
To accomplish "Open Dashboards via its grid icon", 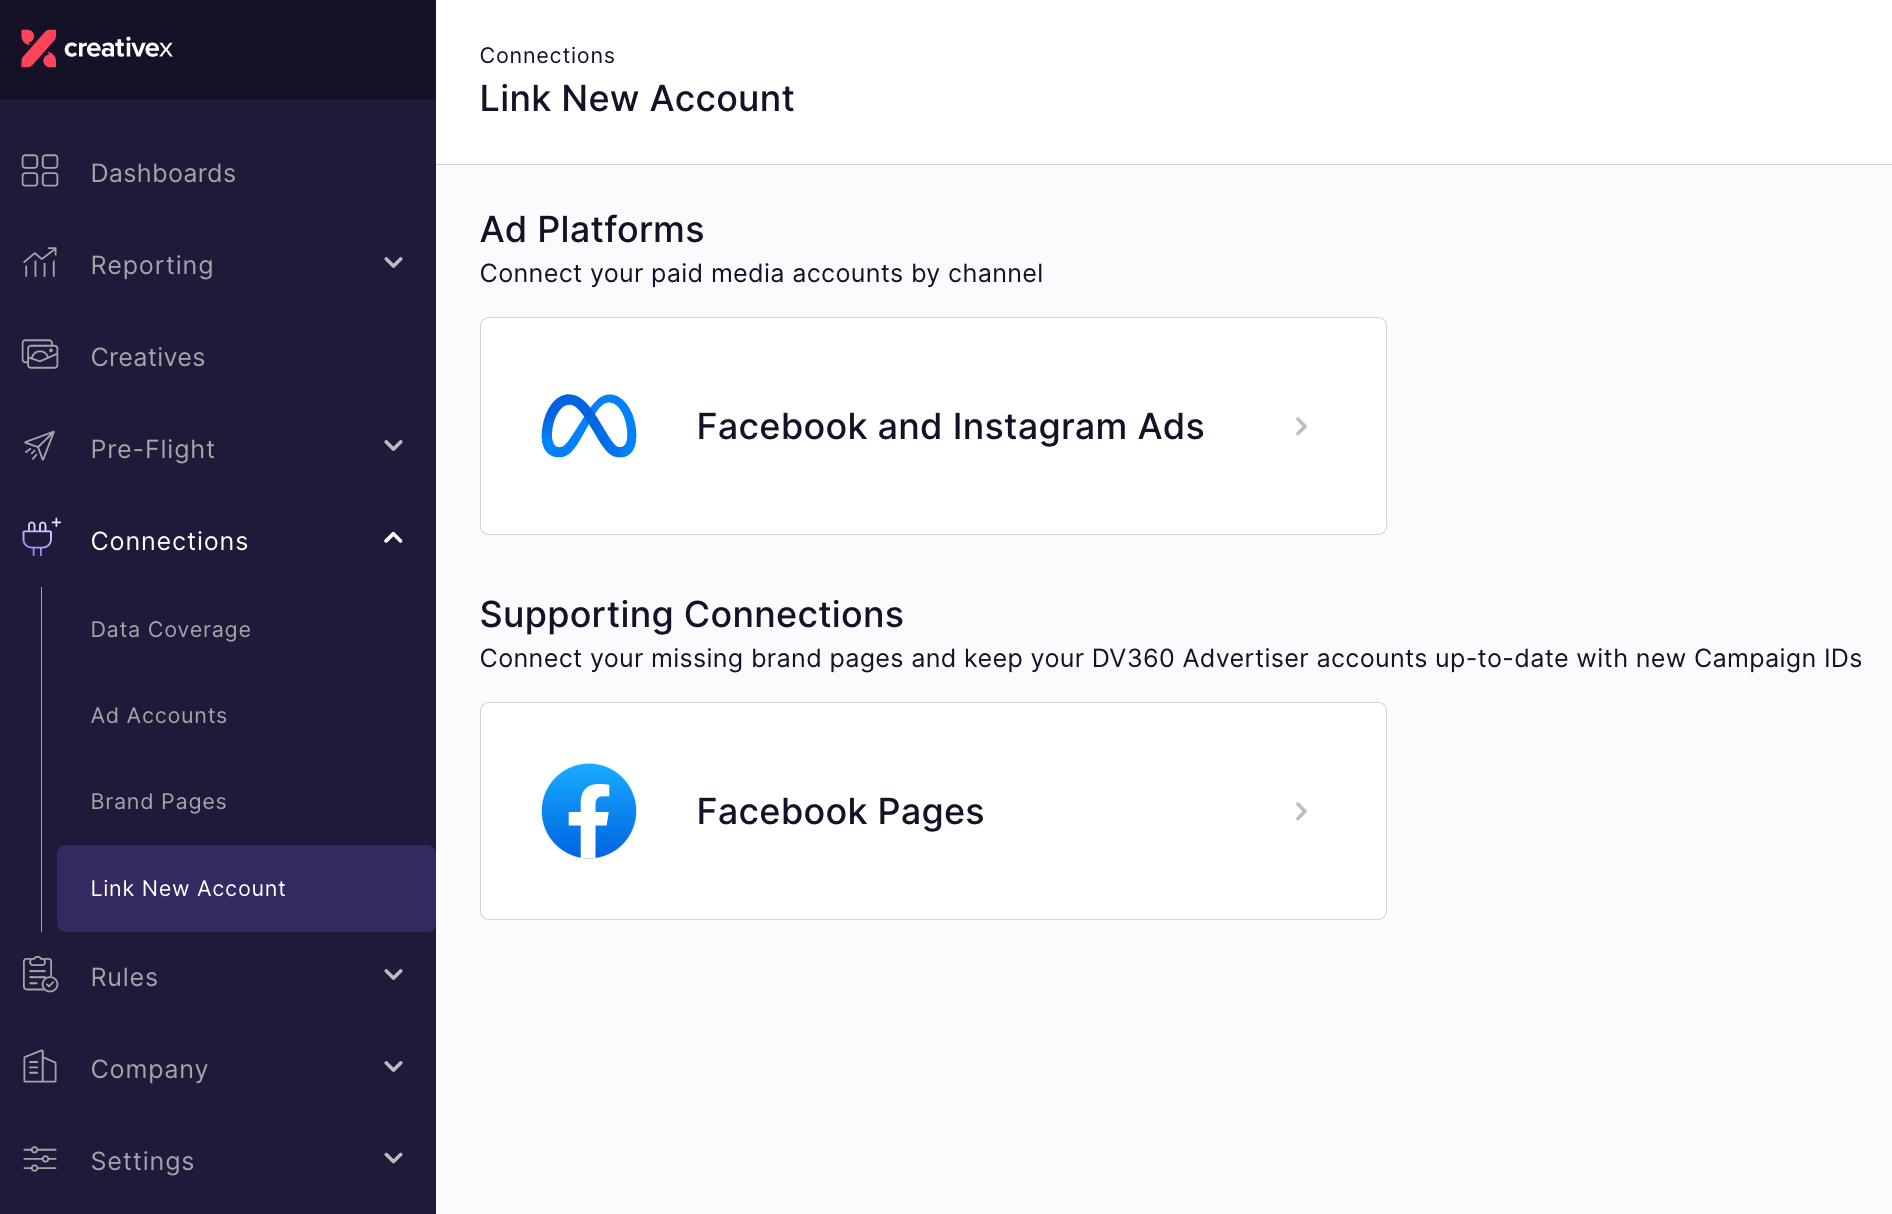I will tap(40, 171).
